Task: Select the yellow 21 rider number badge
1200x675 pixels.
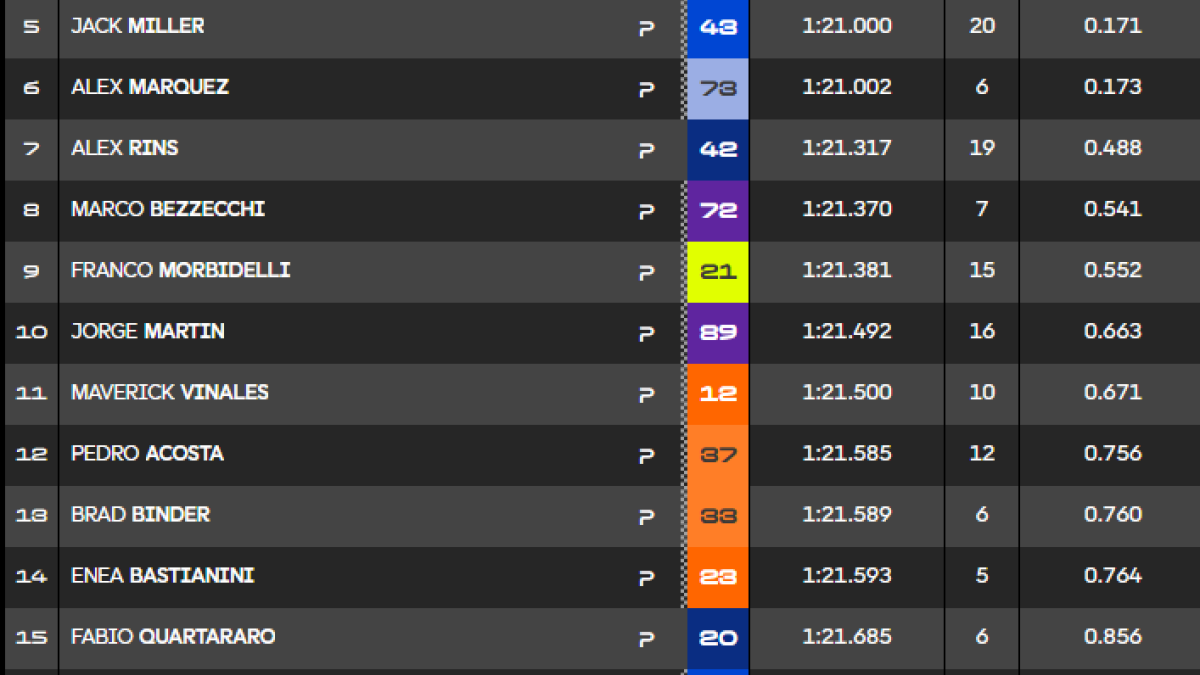Action: [718, 272]
